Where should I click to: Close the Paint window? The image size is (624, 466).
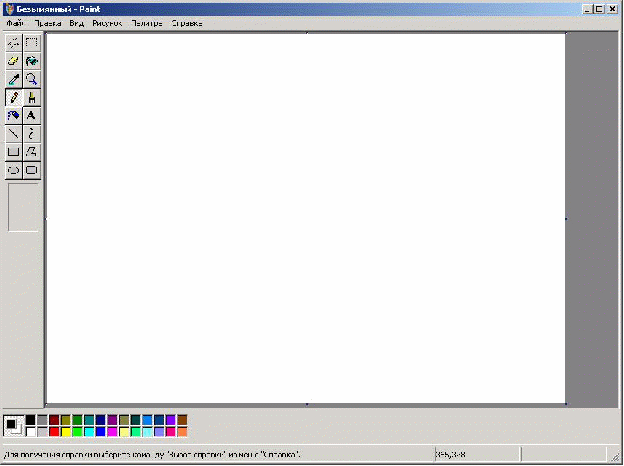612,10
